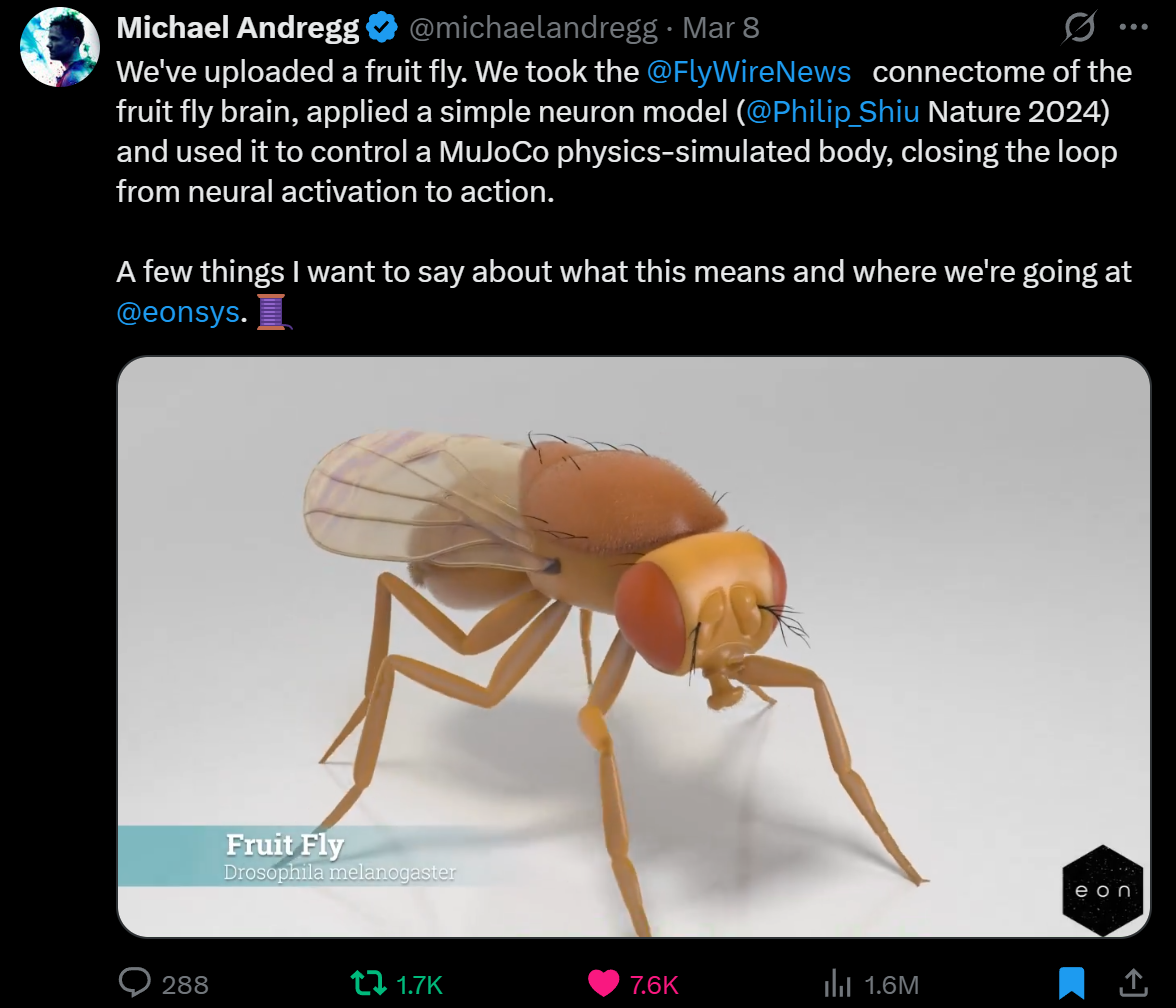This screenshot has width=1176, height=1008.
Task: Open the Mar 8 timestamp link
Action: [720, 27]
